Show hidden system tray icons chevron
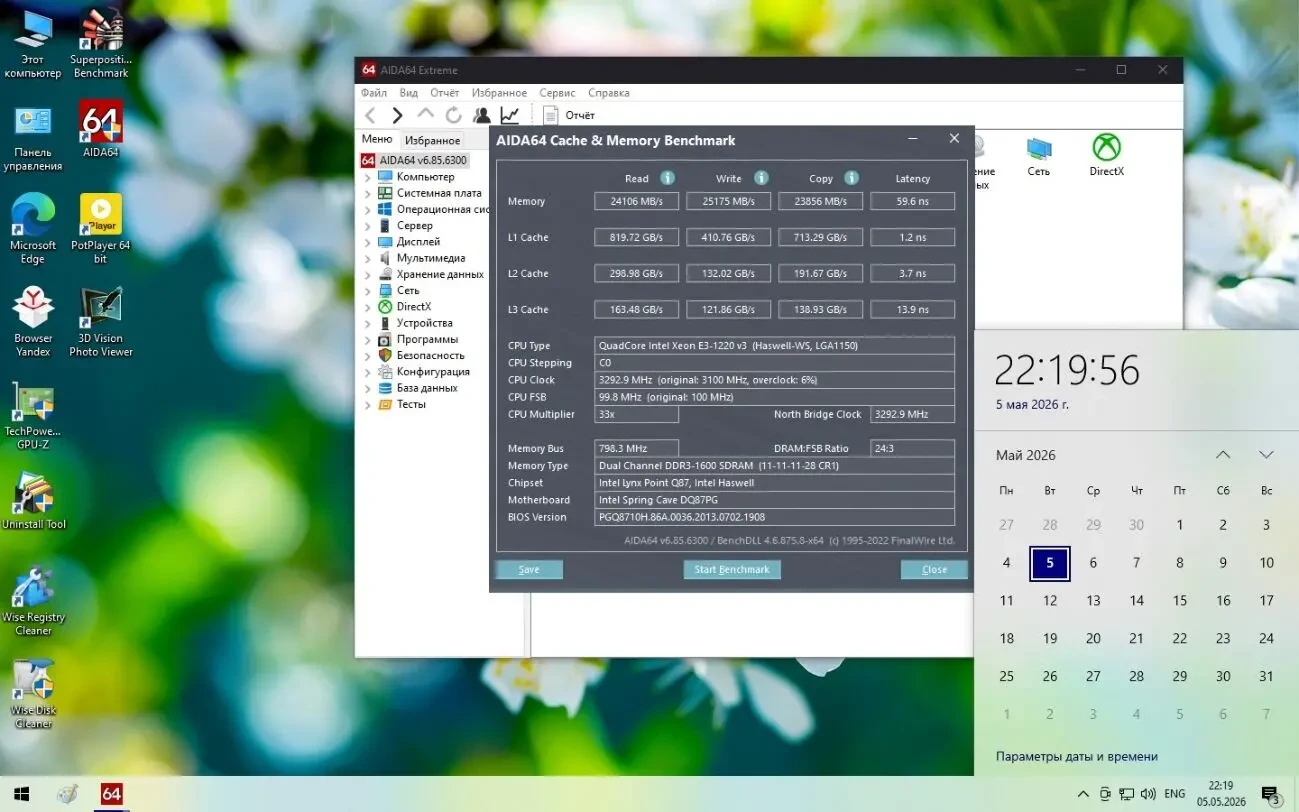 pos(1083,794)
